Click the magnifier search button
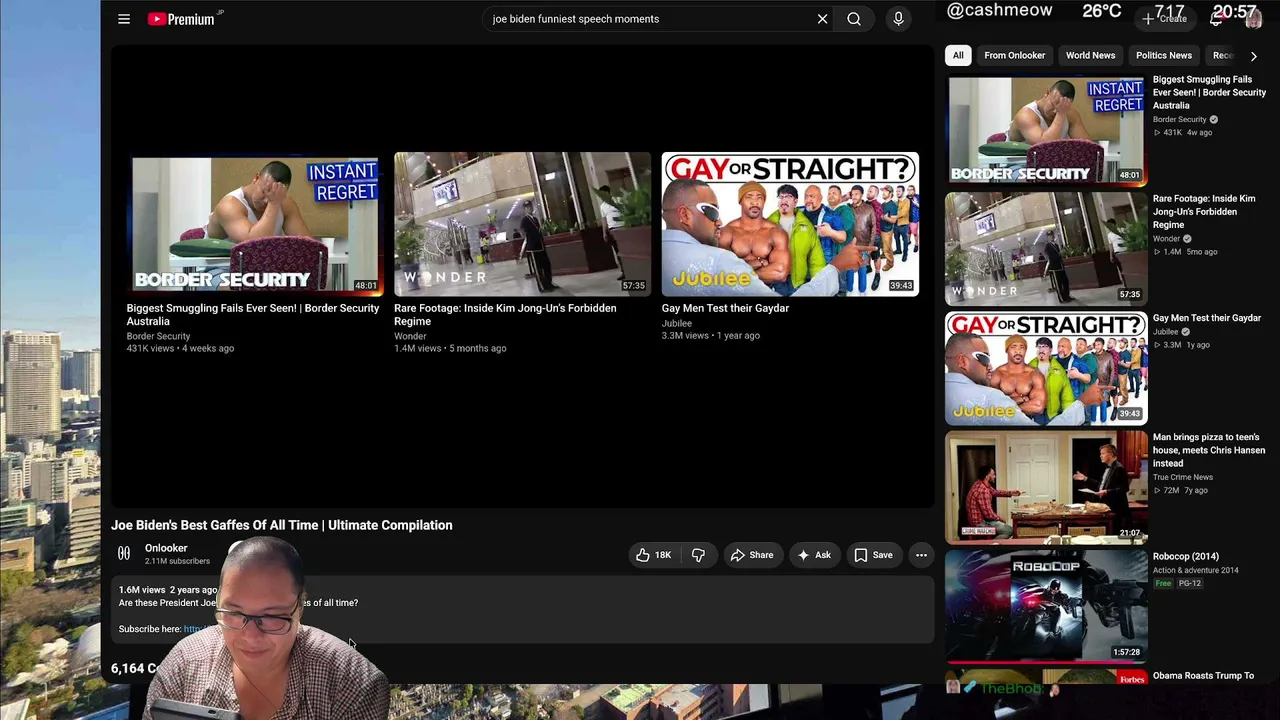 point(854,19)
